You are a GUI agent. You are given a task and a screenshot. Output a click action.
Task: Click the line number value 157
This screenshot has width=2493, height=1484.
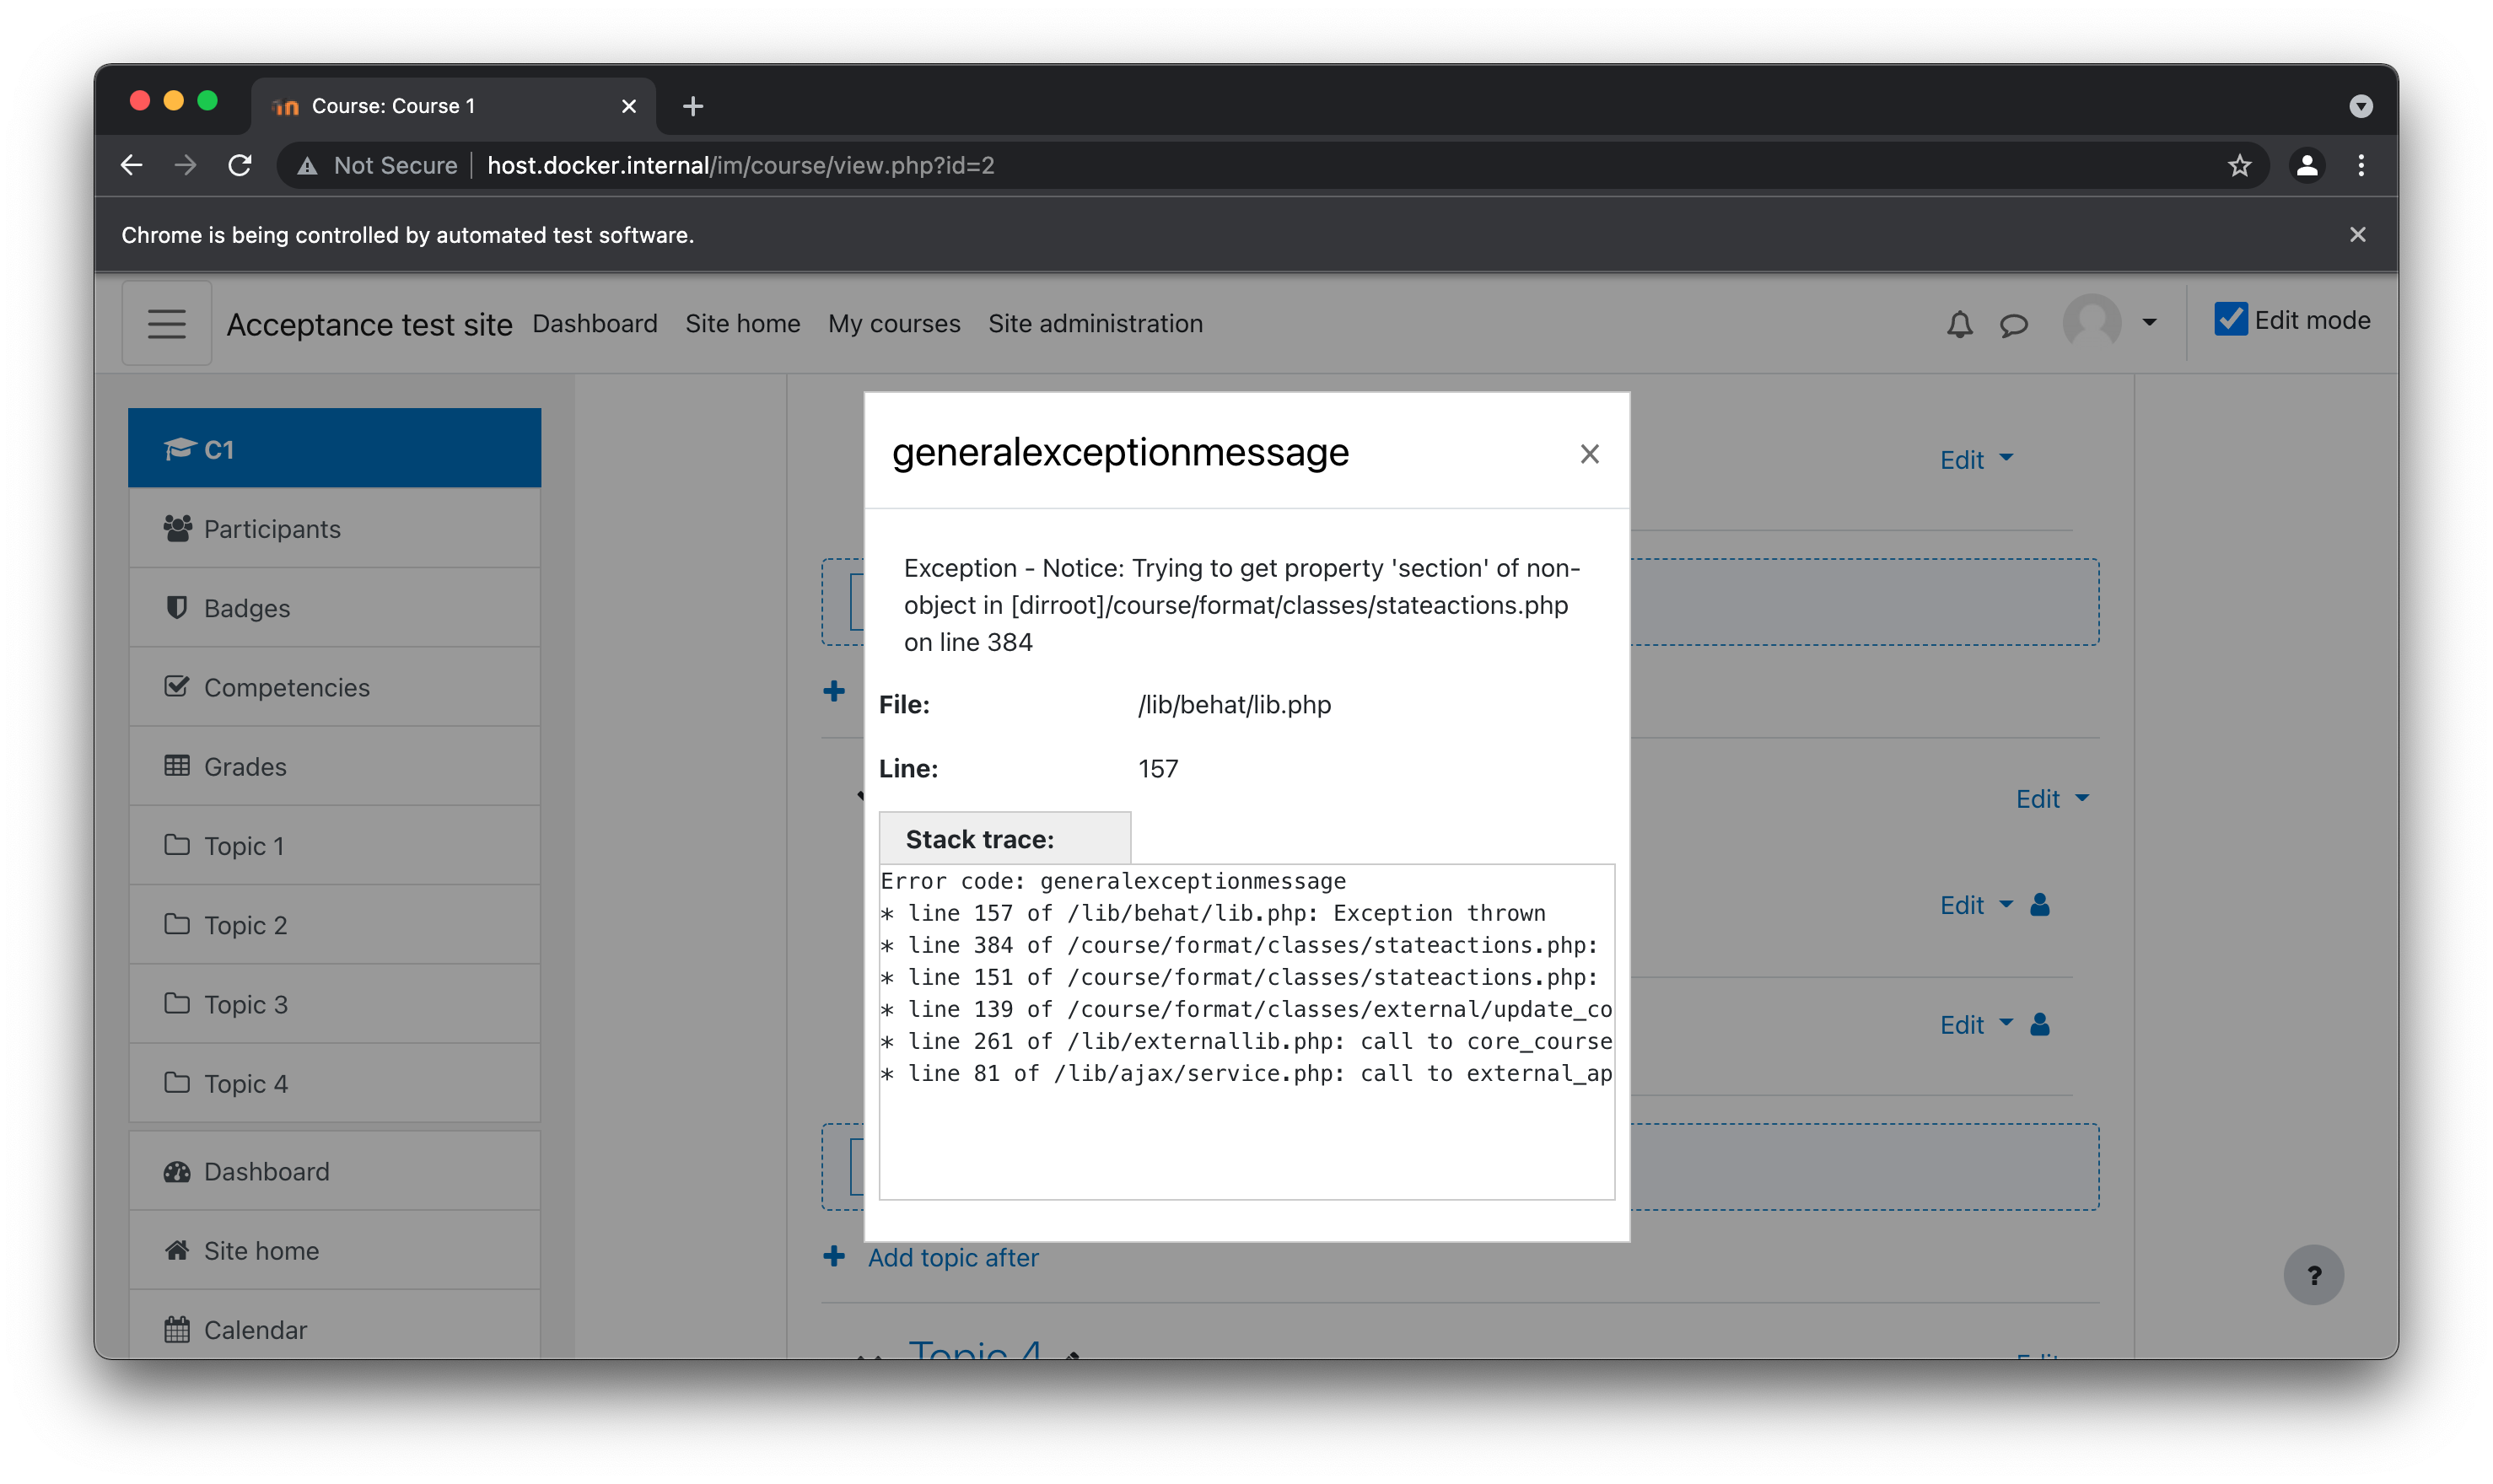coord(1158,769)
